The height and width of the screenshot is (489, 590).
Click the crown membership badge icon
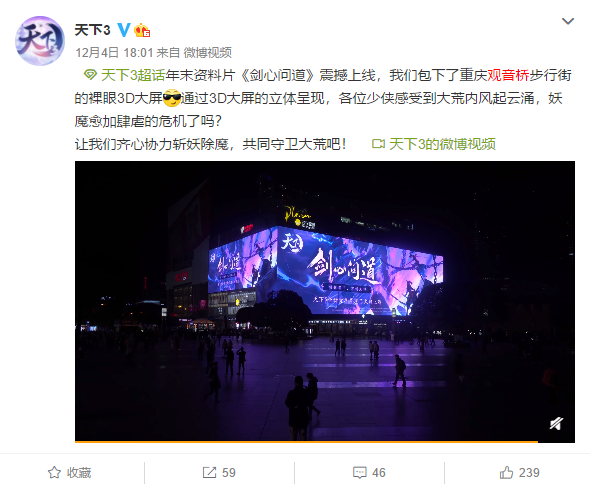tap(142, 30)
